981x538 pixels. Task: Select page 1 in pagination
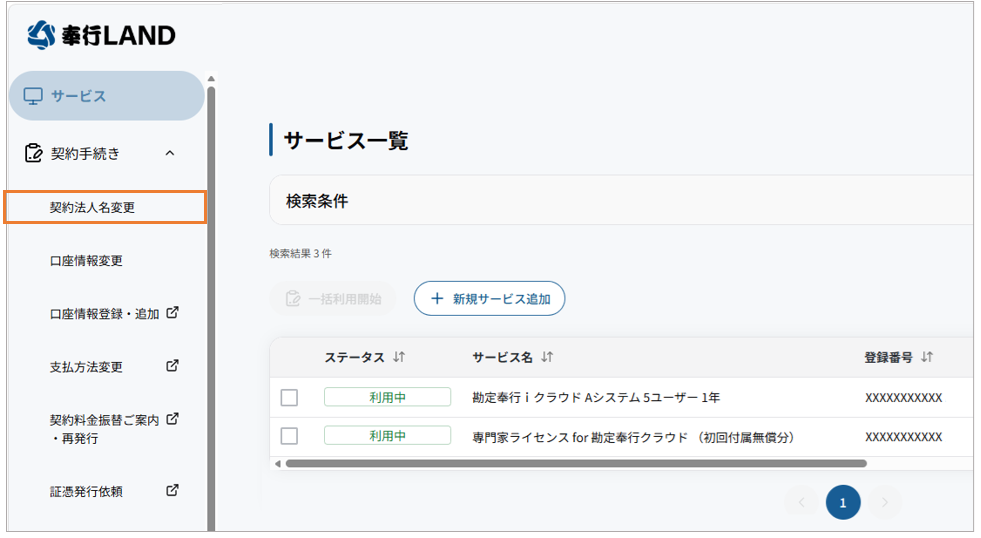pos(843,502)
